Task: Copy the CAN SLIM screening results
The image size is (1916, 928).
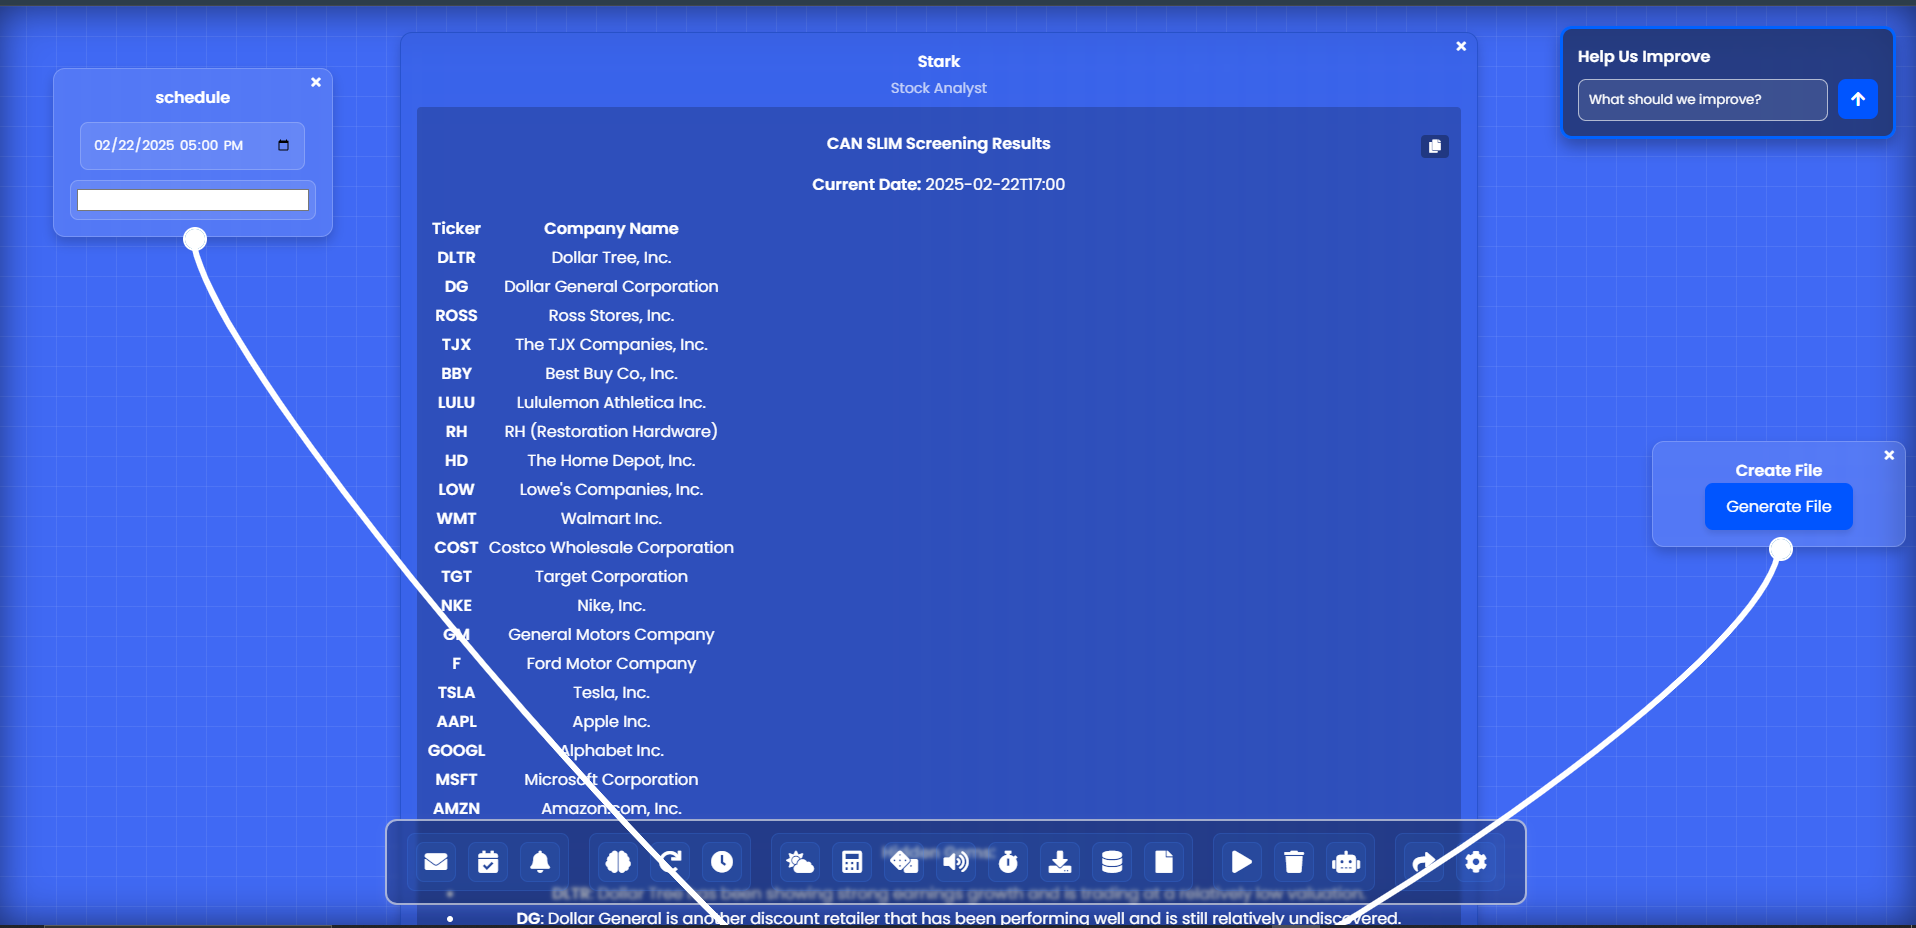Action: click(x=1435, y=146)
